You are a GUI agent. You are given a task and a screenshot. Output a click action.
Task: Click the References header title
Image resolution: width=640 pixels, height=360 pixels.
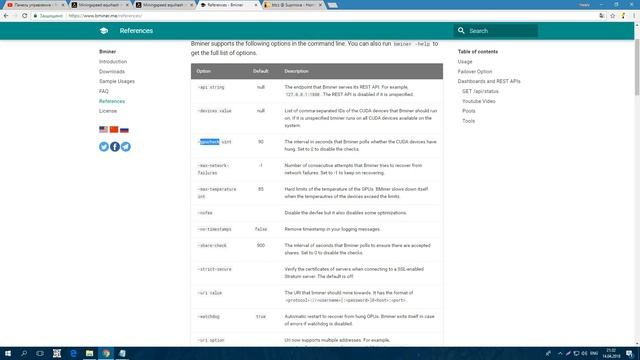coord(136,31)
